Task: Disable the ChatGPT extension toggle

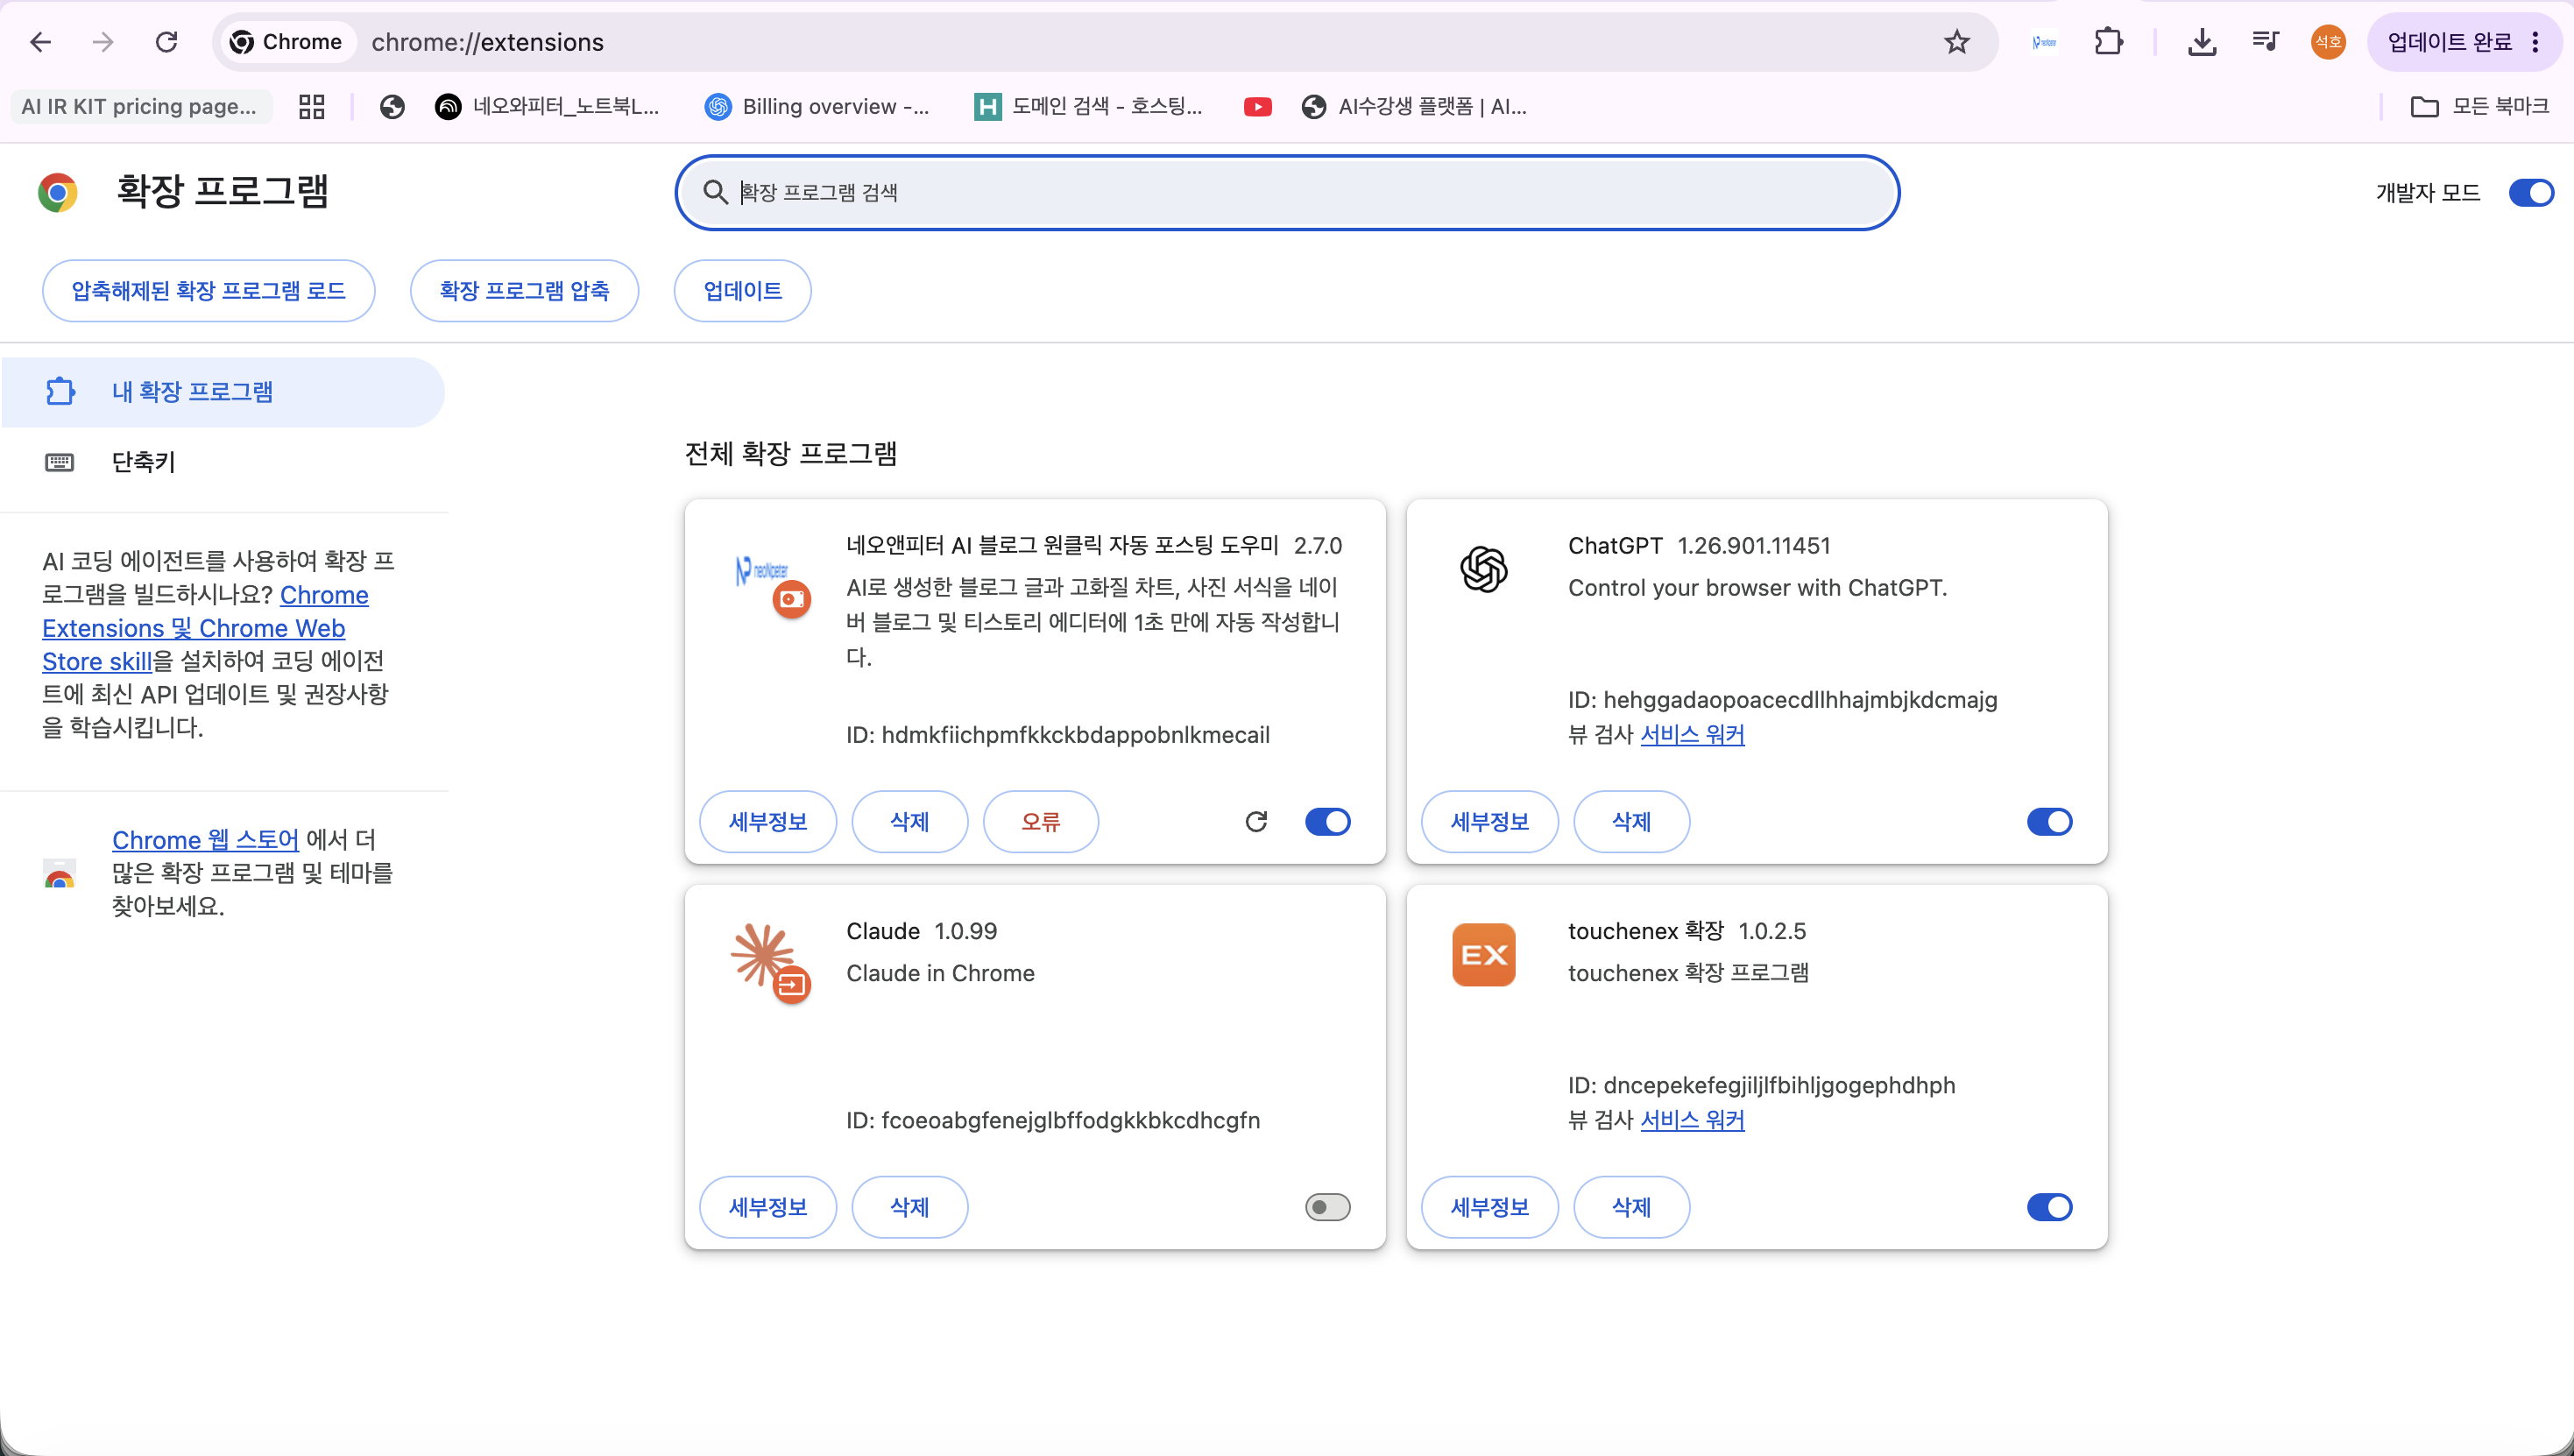Action: pos(2049,822)
